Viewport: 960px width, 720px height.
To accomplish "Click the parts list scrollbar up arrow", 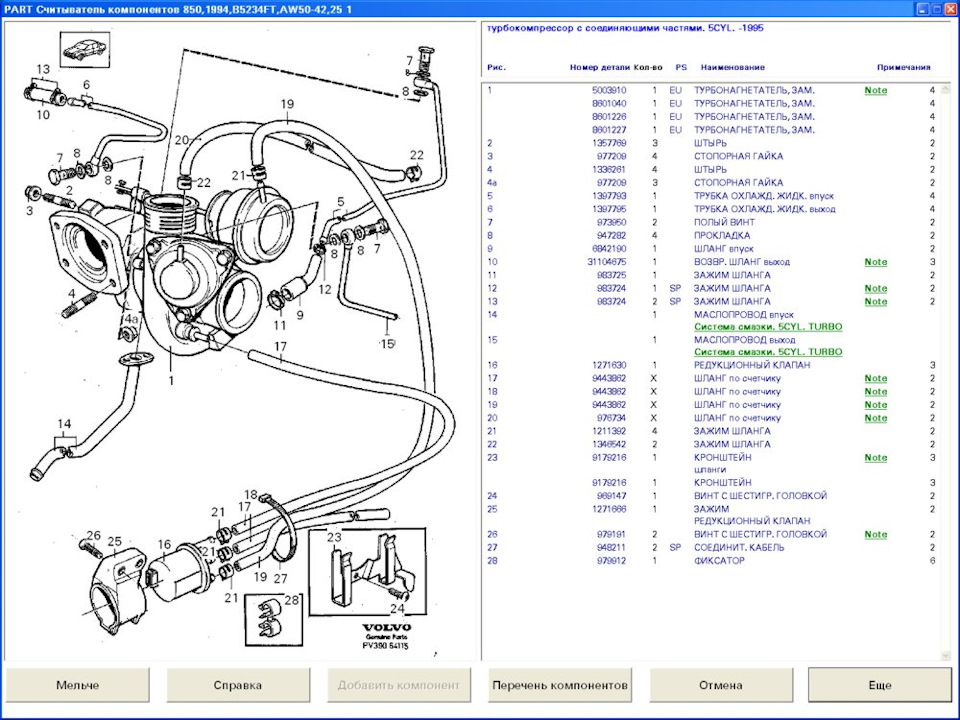I will [x=947, y=87].
